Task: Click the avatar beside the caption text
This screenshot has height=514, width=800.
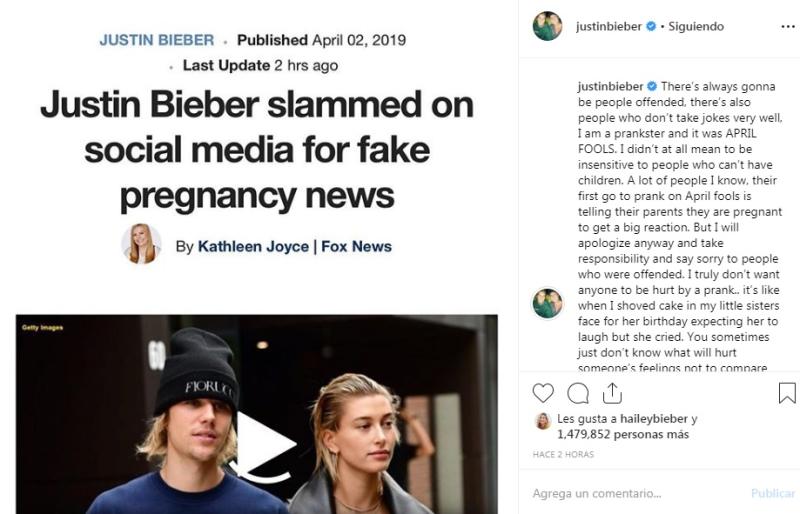Action: (547, 302)
